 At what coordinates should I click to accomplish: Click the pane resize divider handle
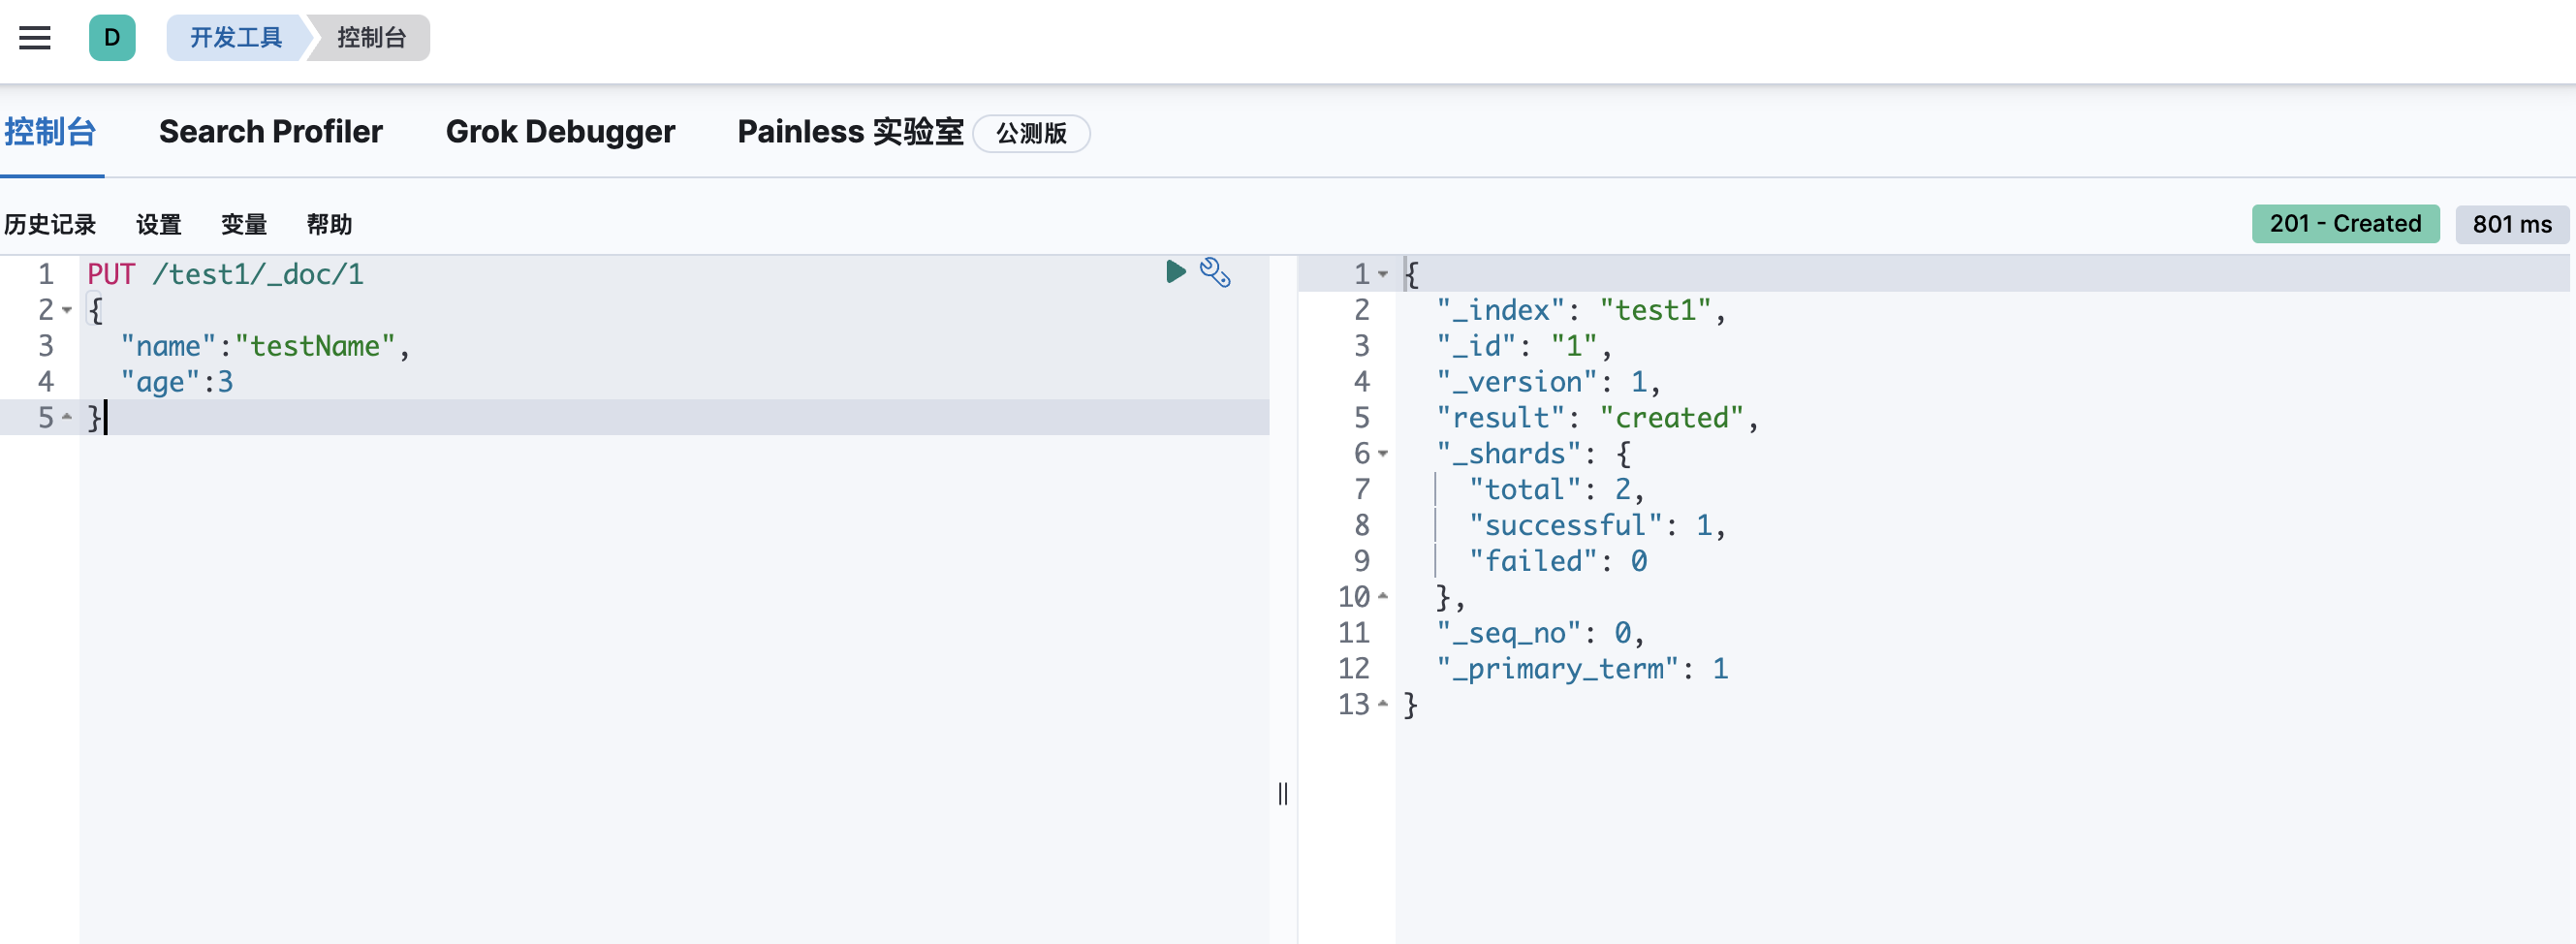pyautogui.click(x=1283, y=794)
